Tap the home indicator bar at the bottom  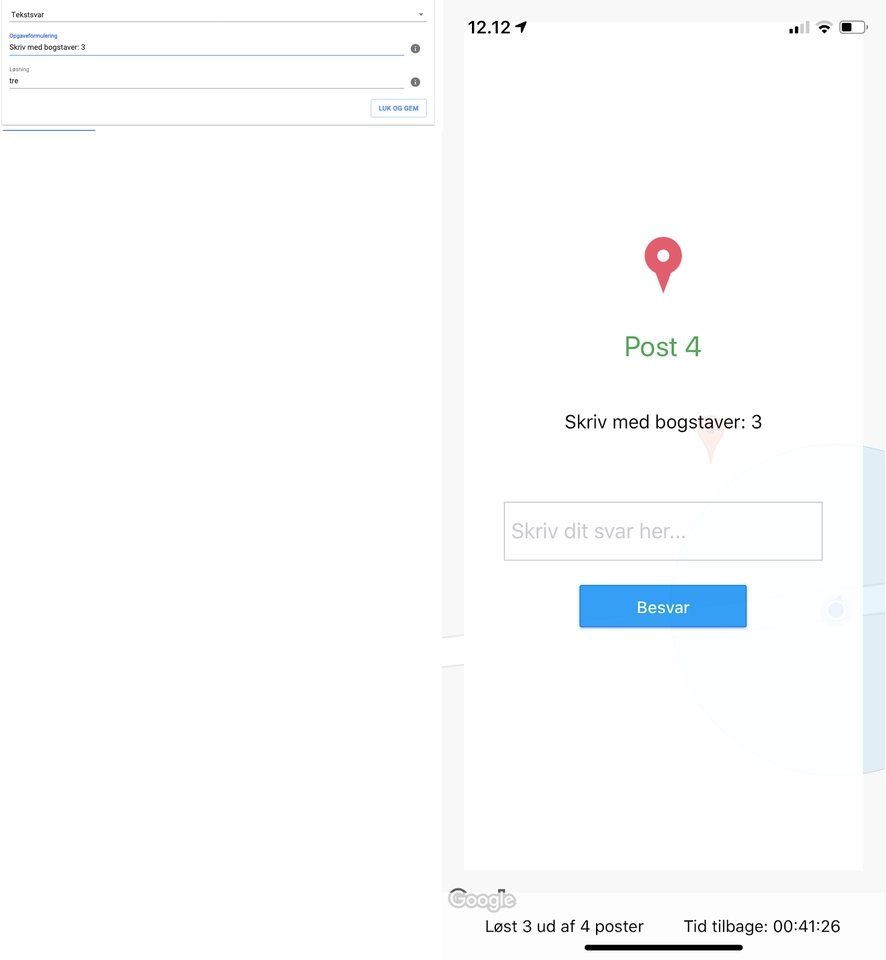pos(663,947)
